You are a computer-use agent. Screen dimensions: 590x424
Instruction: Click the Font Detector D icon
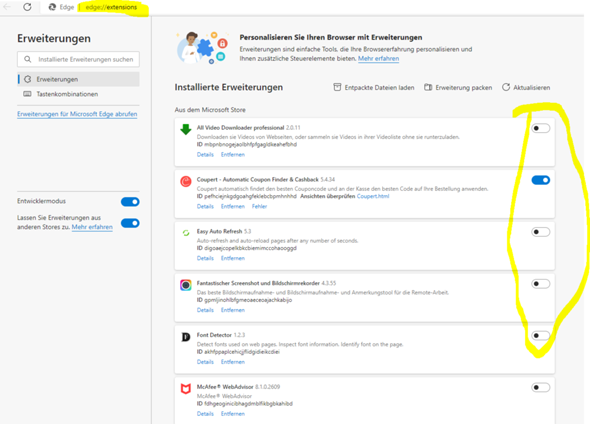pyautogui.click(x=186, y=337)
